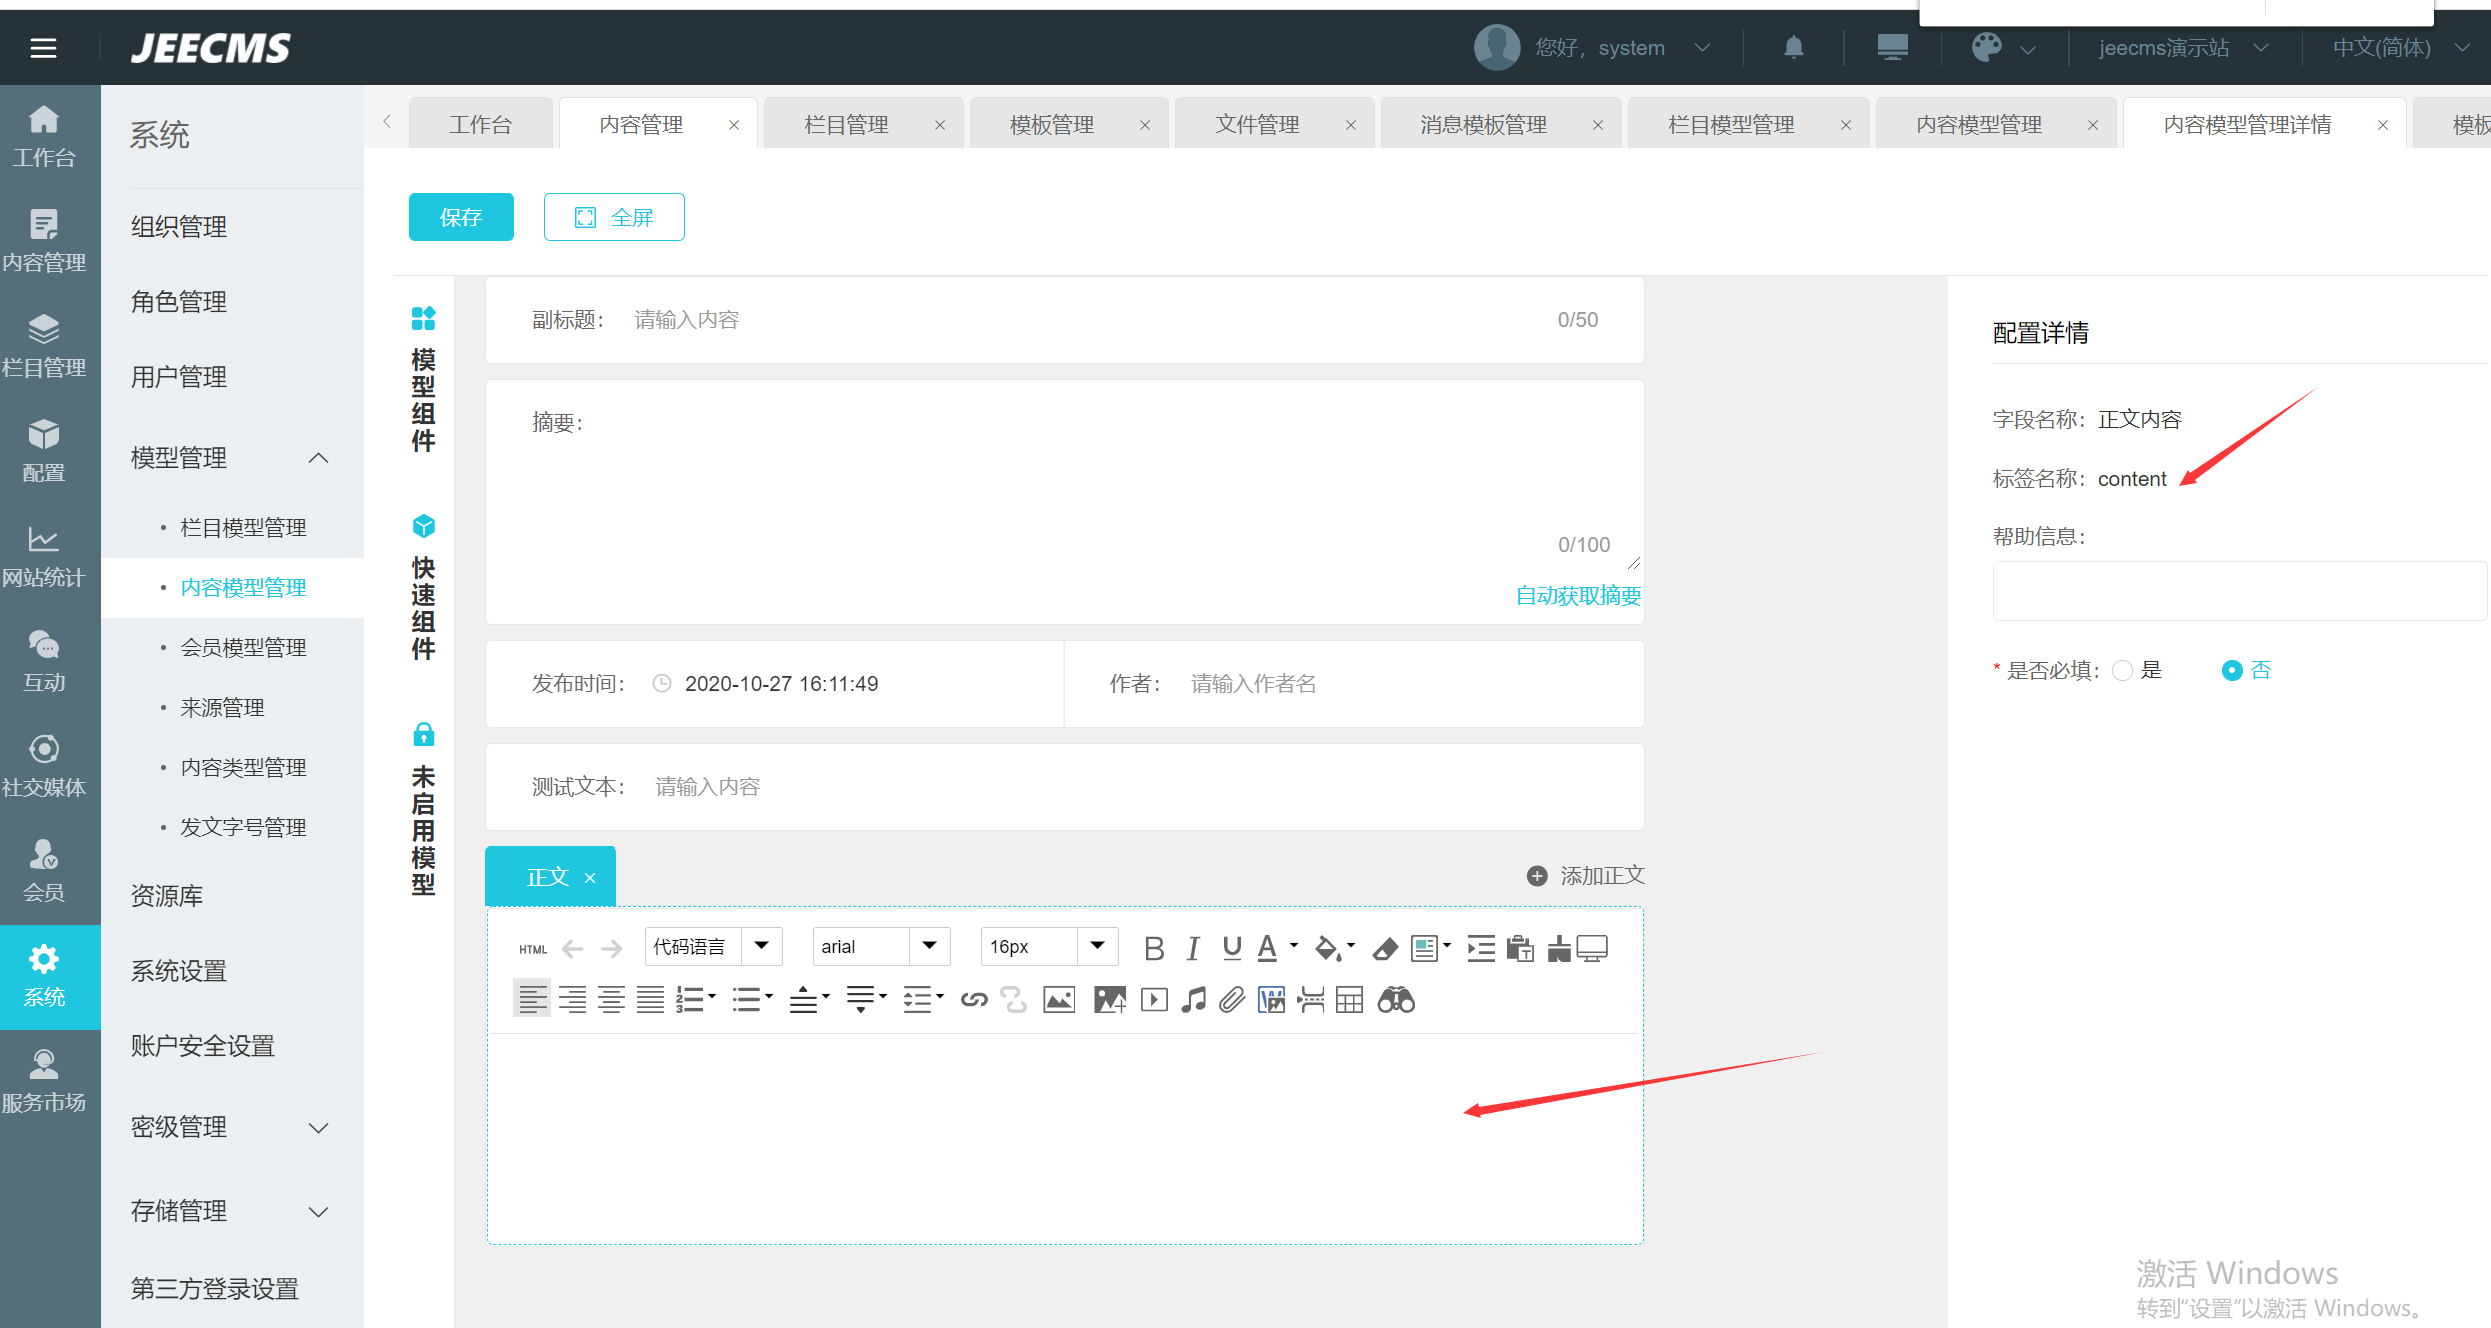Screen dimensions: 2491x1328
Task: Click the 保存 save button
Action: [x=461, y=217]
